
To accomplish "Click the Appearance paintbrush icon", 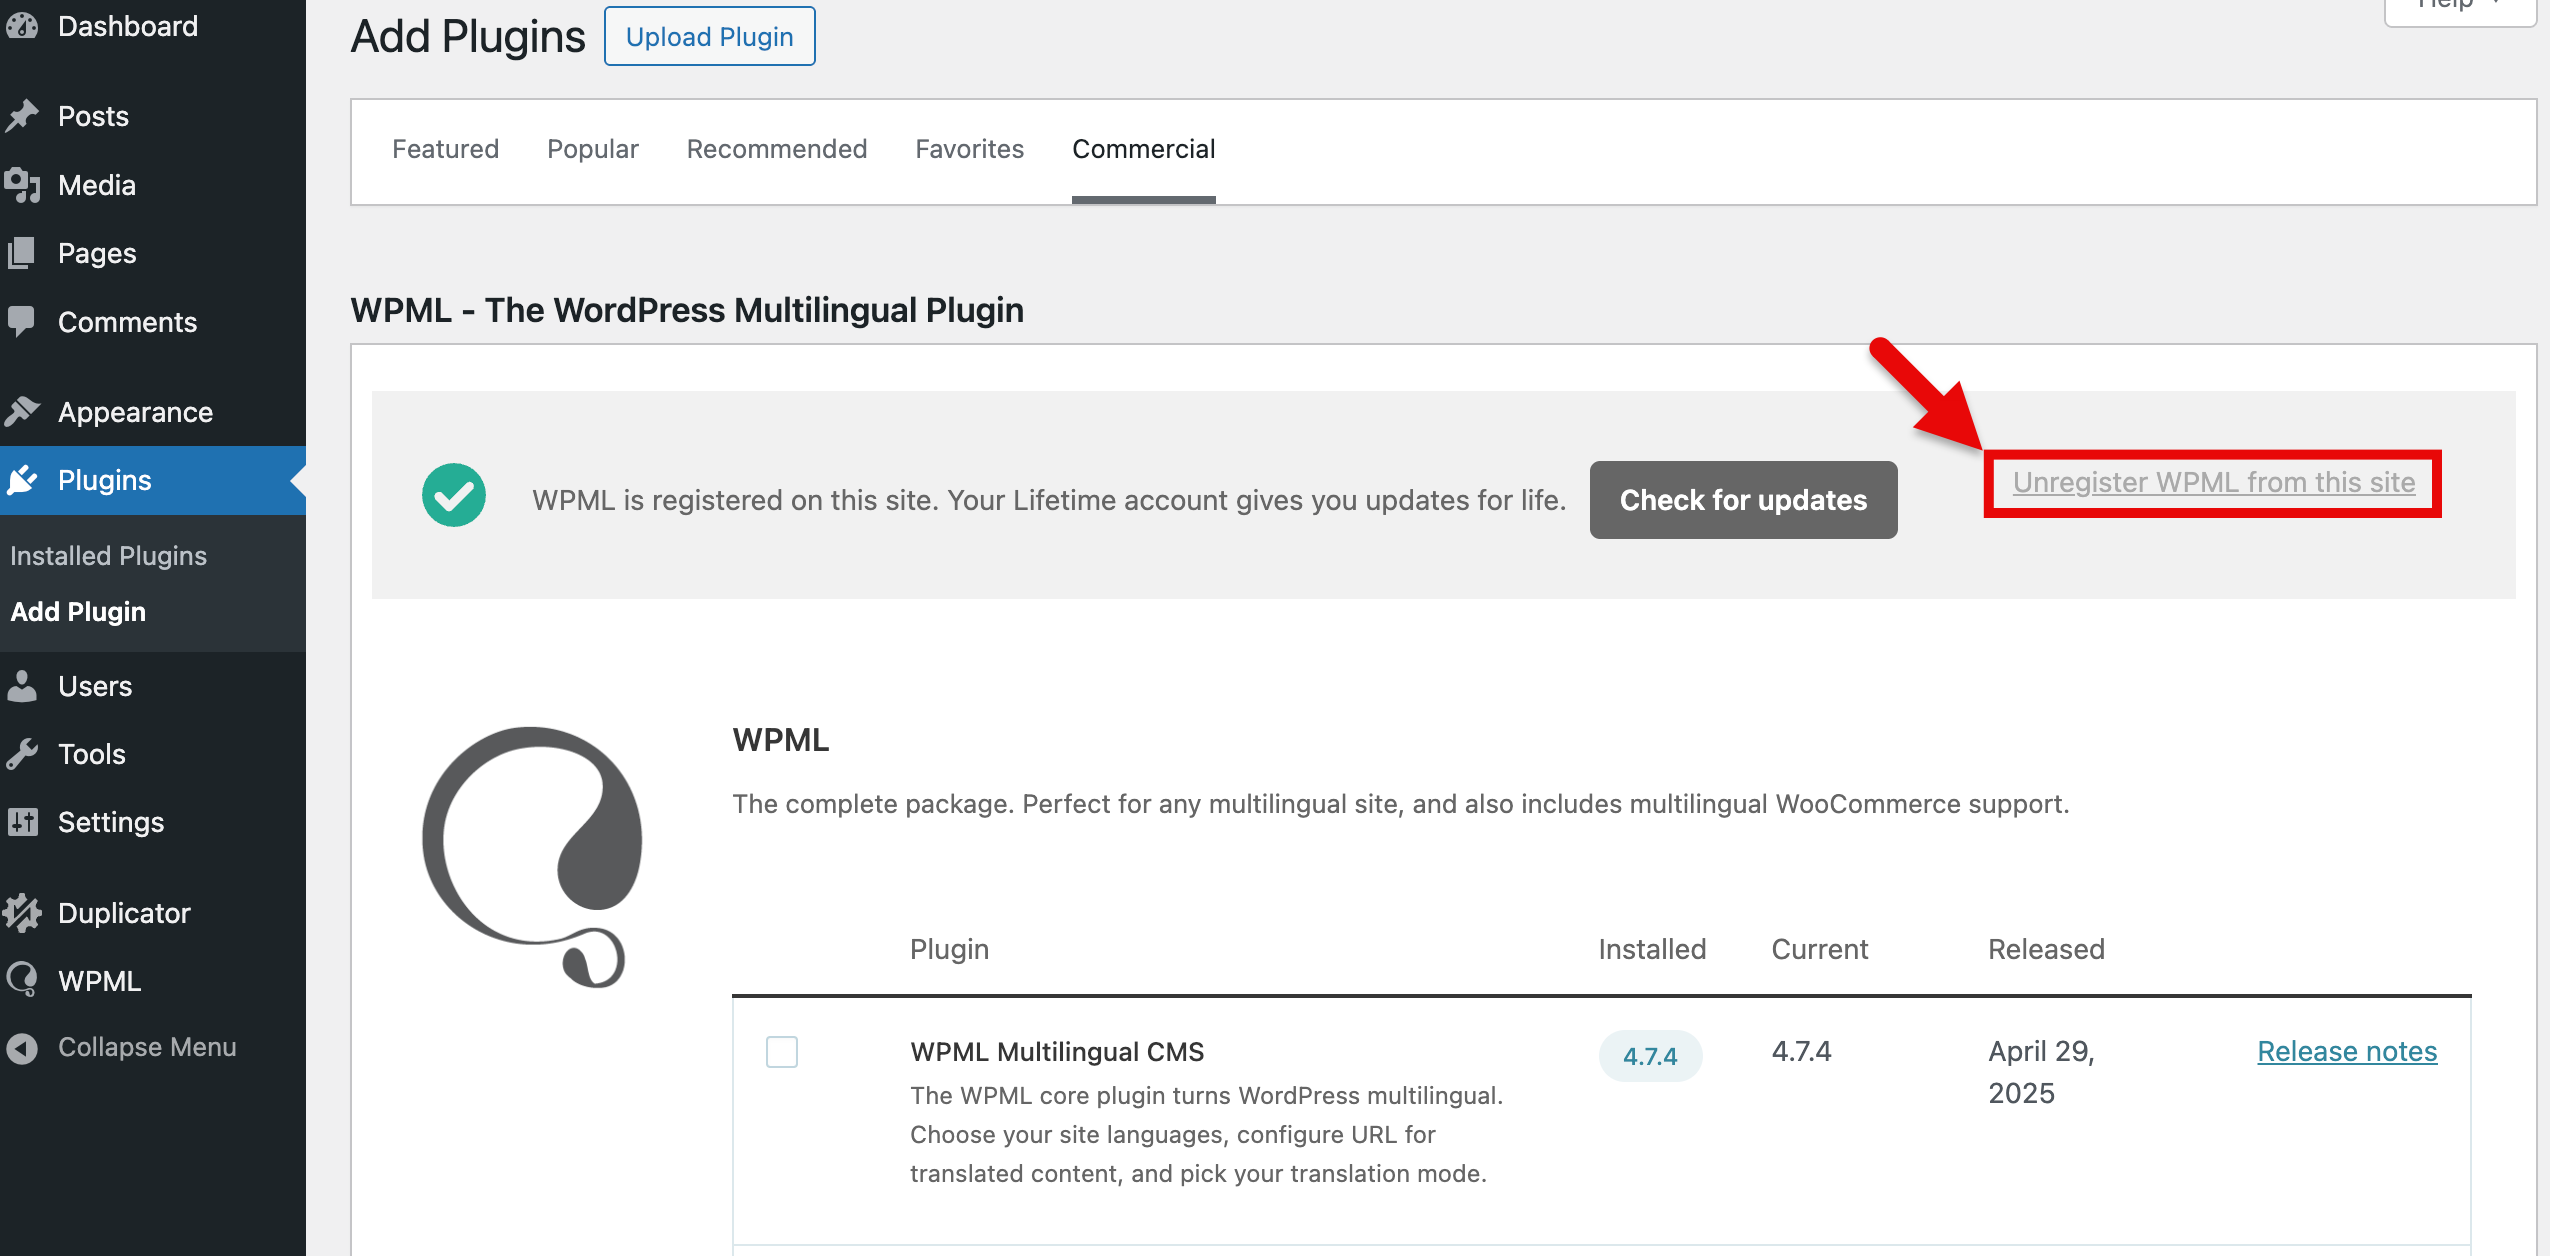I will coord(22,412).
